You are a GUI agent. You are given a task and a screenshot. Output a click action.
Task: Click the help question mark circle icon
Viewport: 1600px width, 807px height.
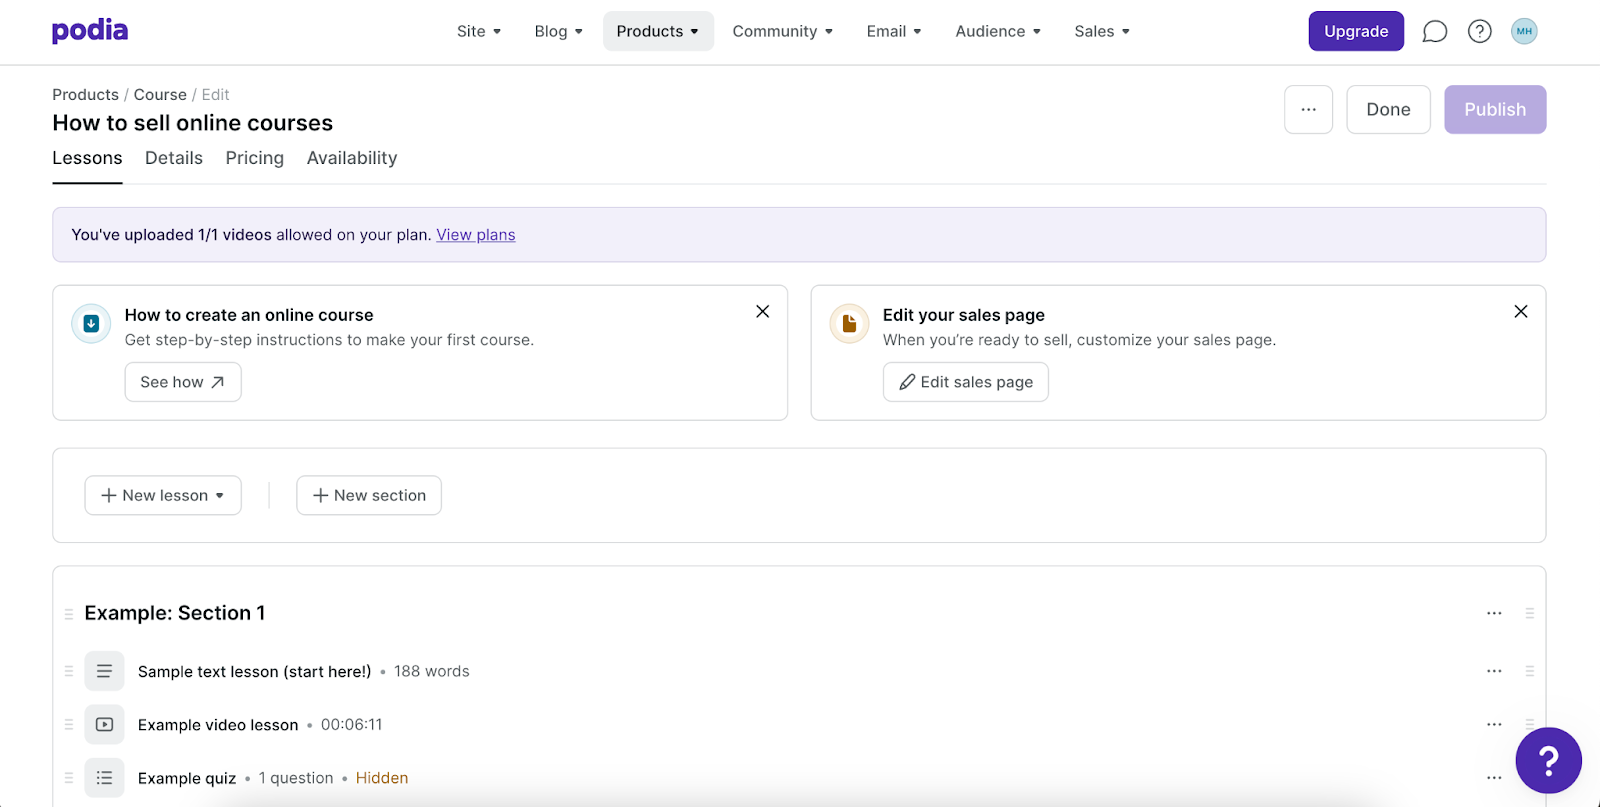point(1479,32)
